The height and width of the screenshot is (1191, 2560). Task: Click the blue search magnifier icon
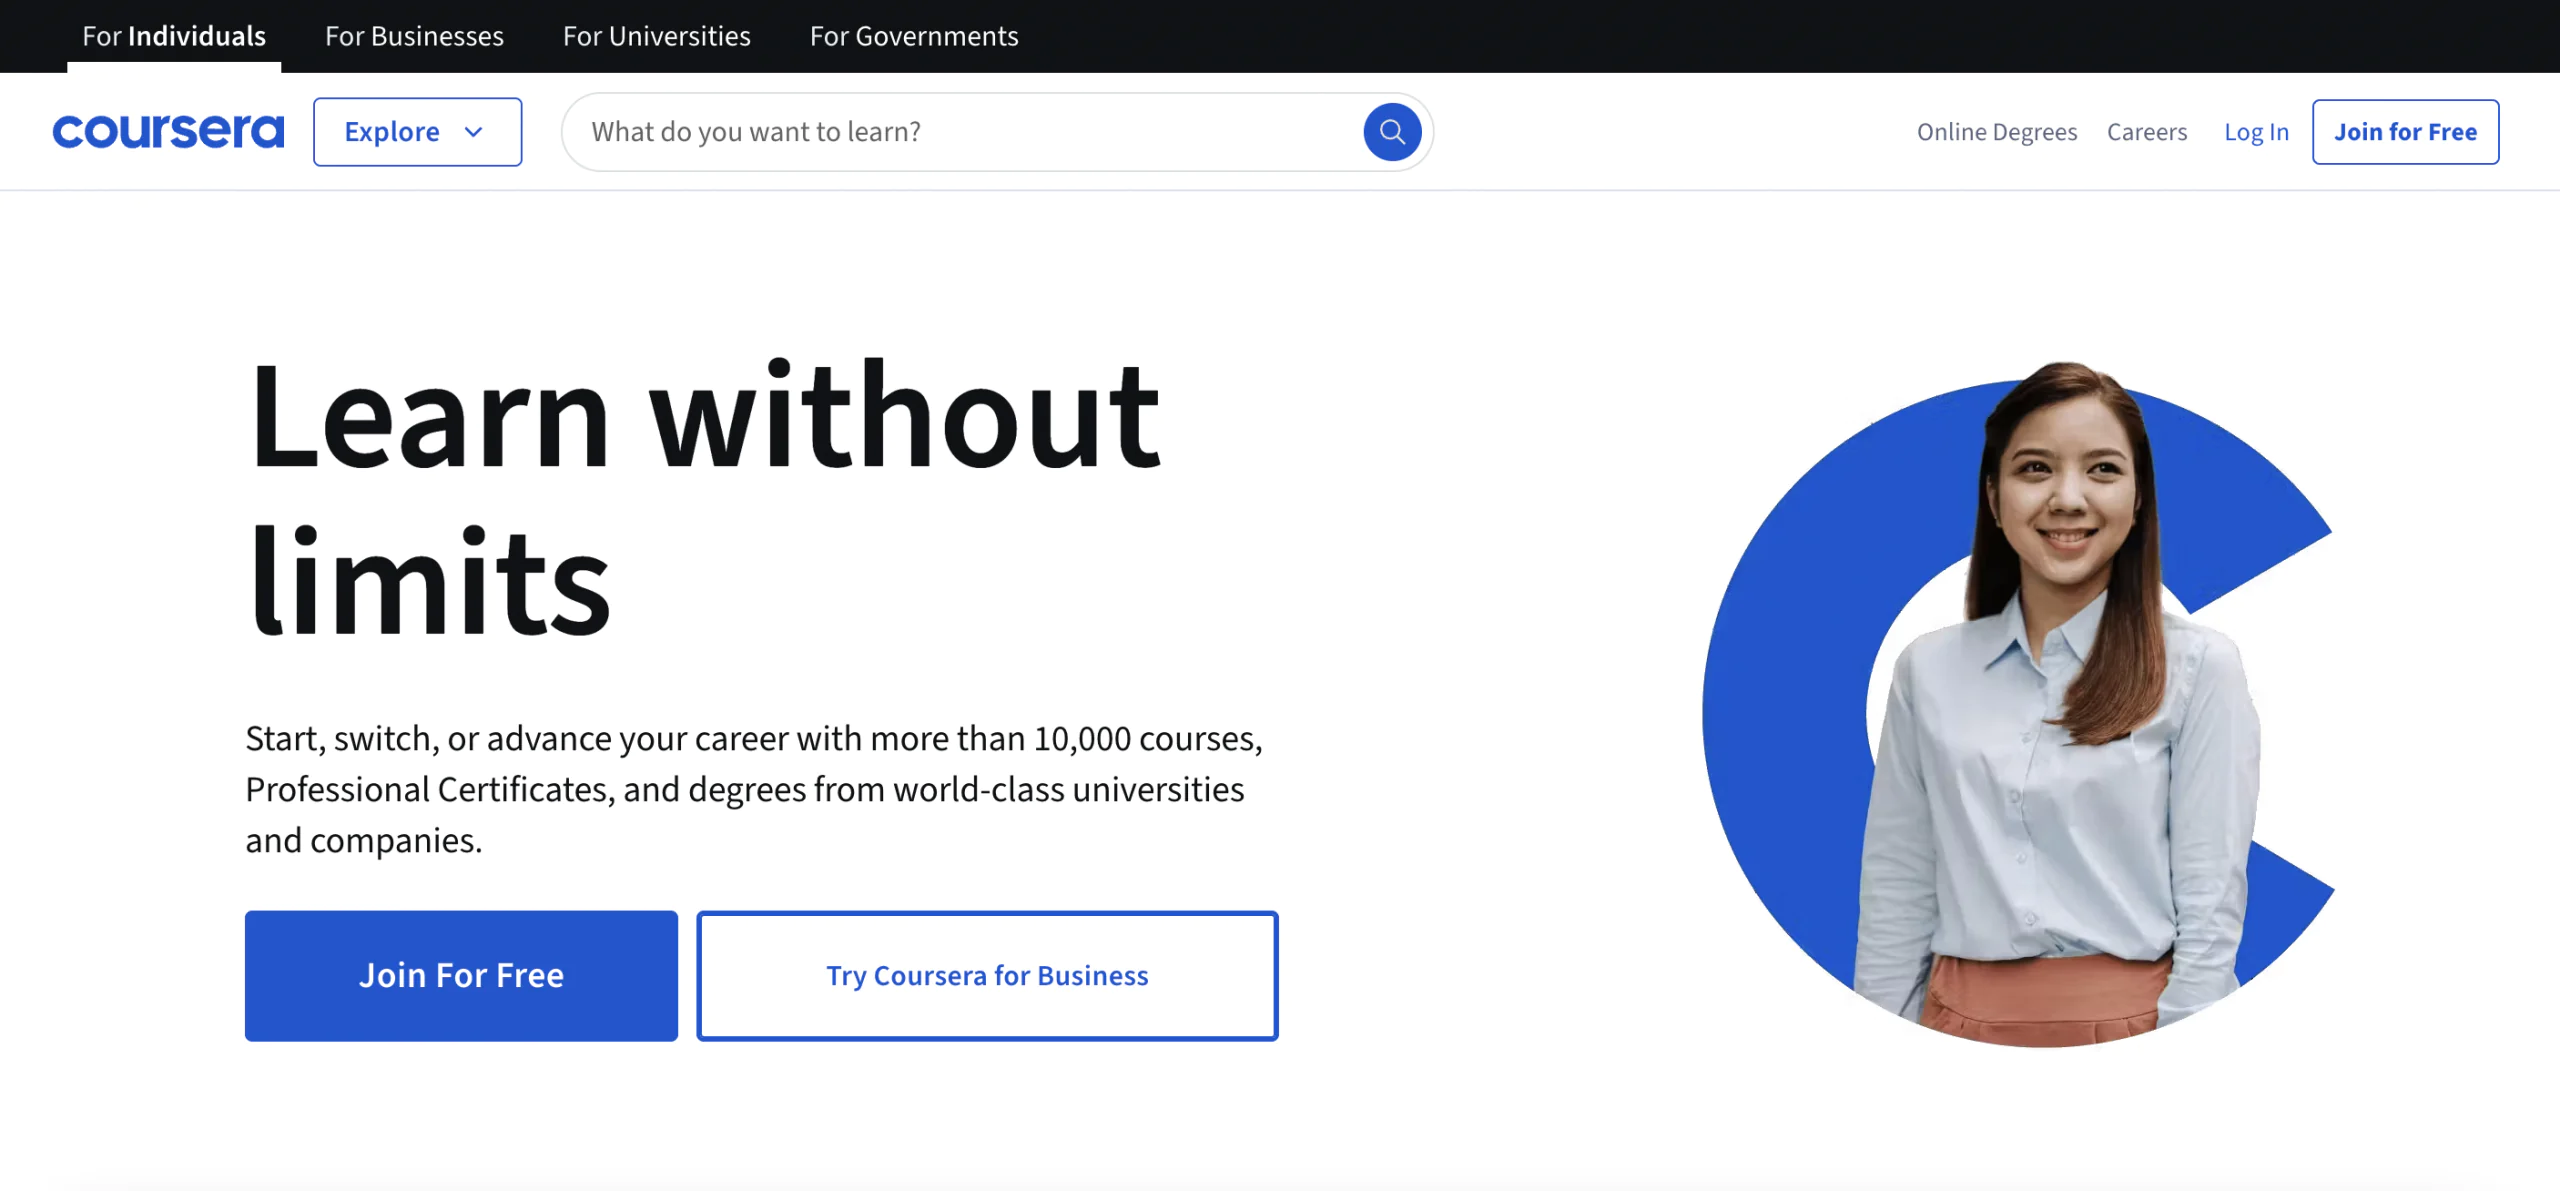(x=1392, y=132)
